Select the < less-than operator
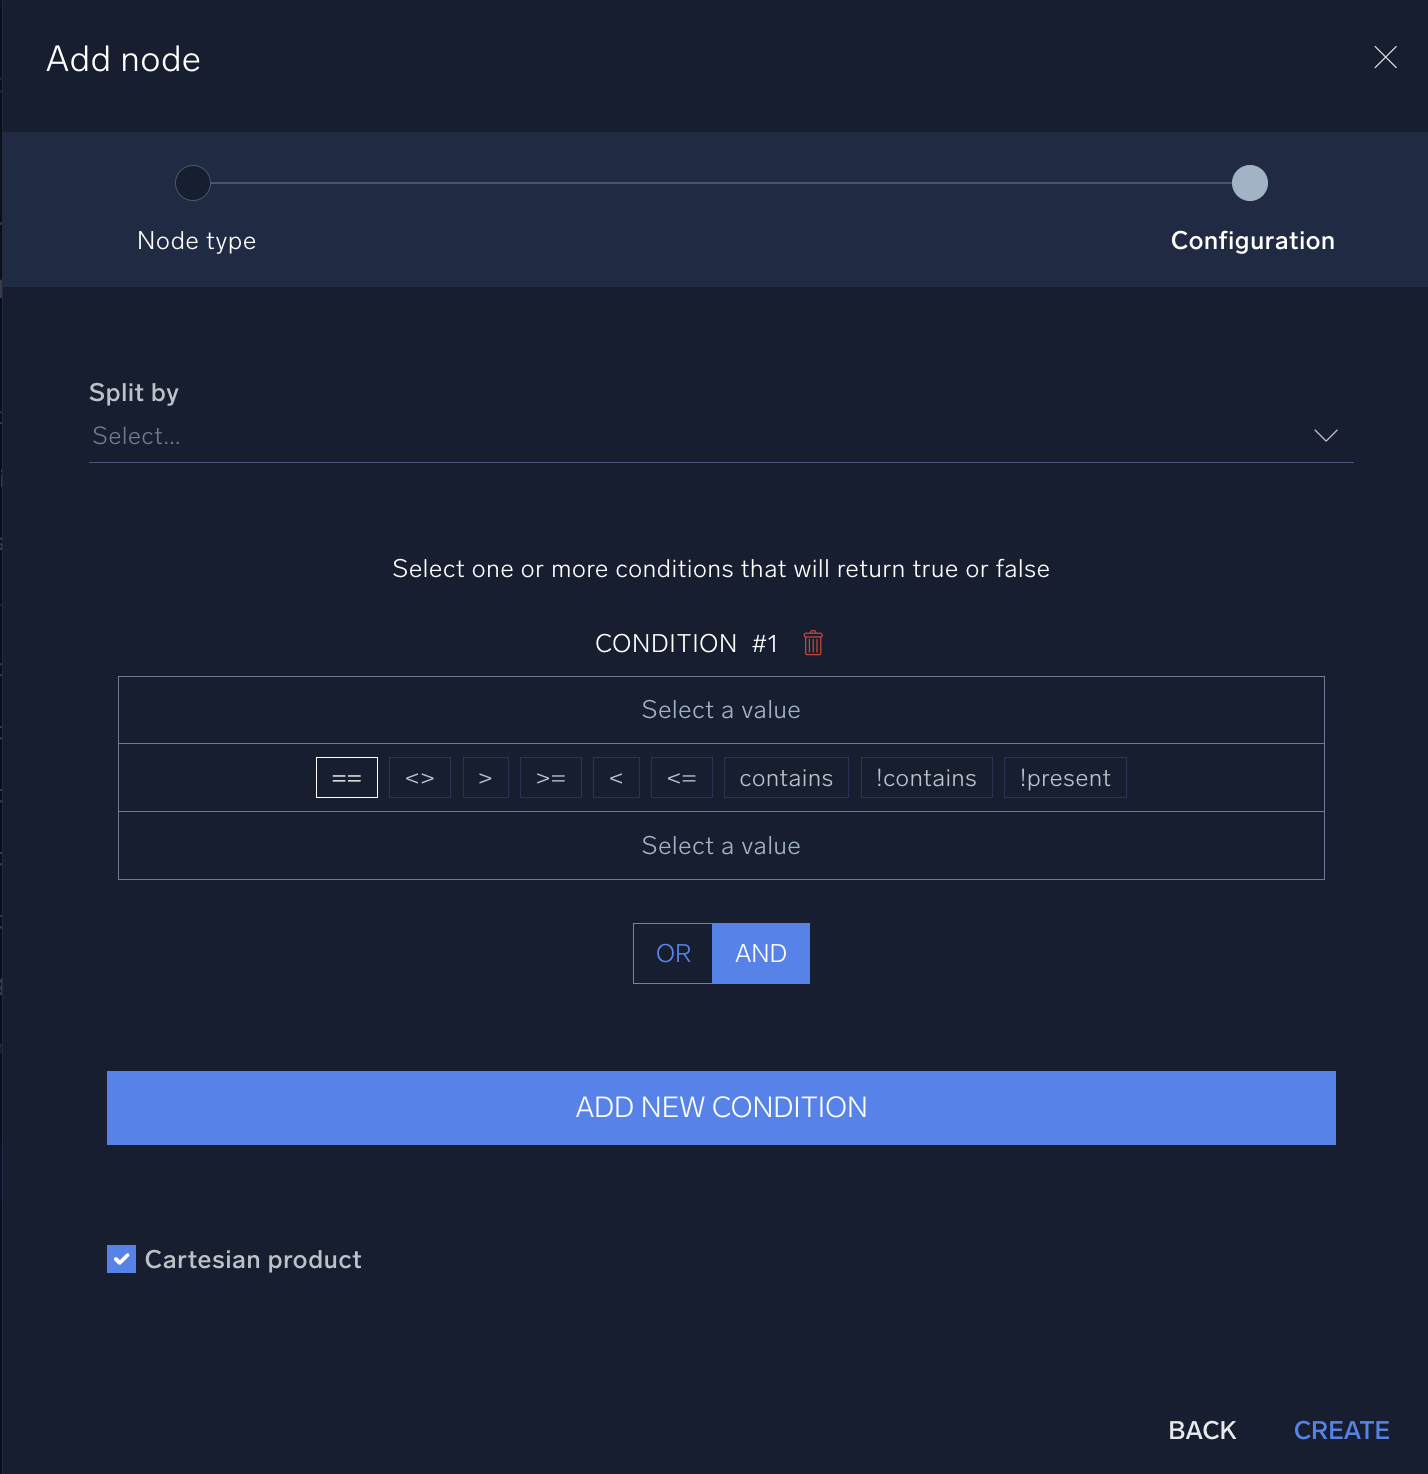The height and width of the screenshot is (1474, 1428). click(x=616, y=777)
